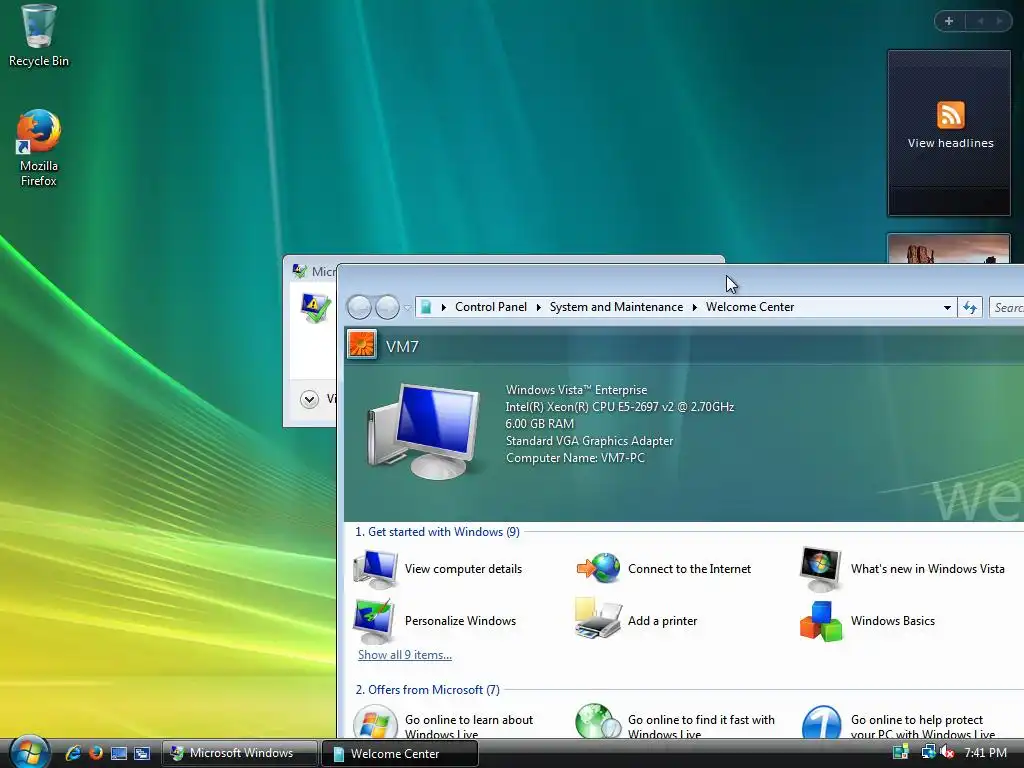Click the VM7 user account picture
Viewport: 1024px width, 768px height.
coord(362,345)
